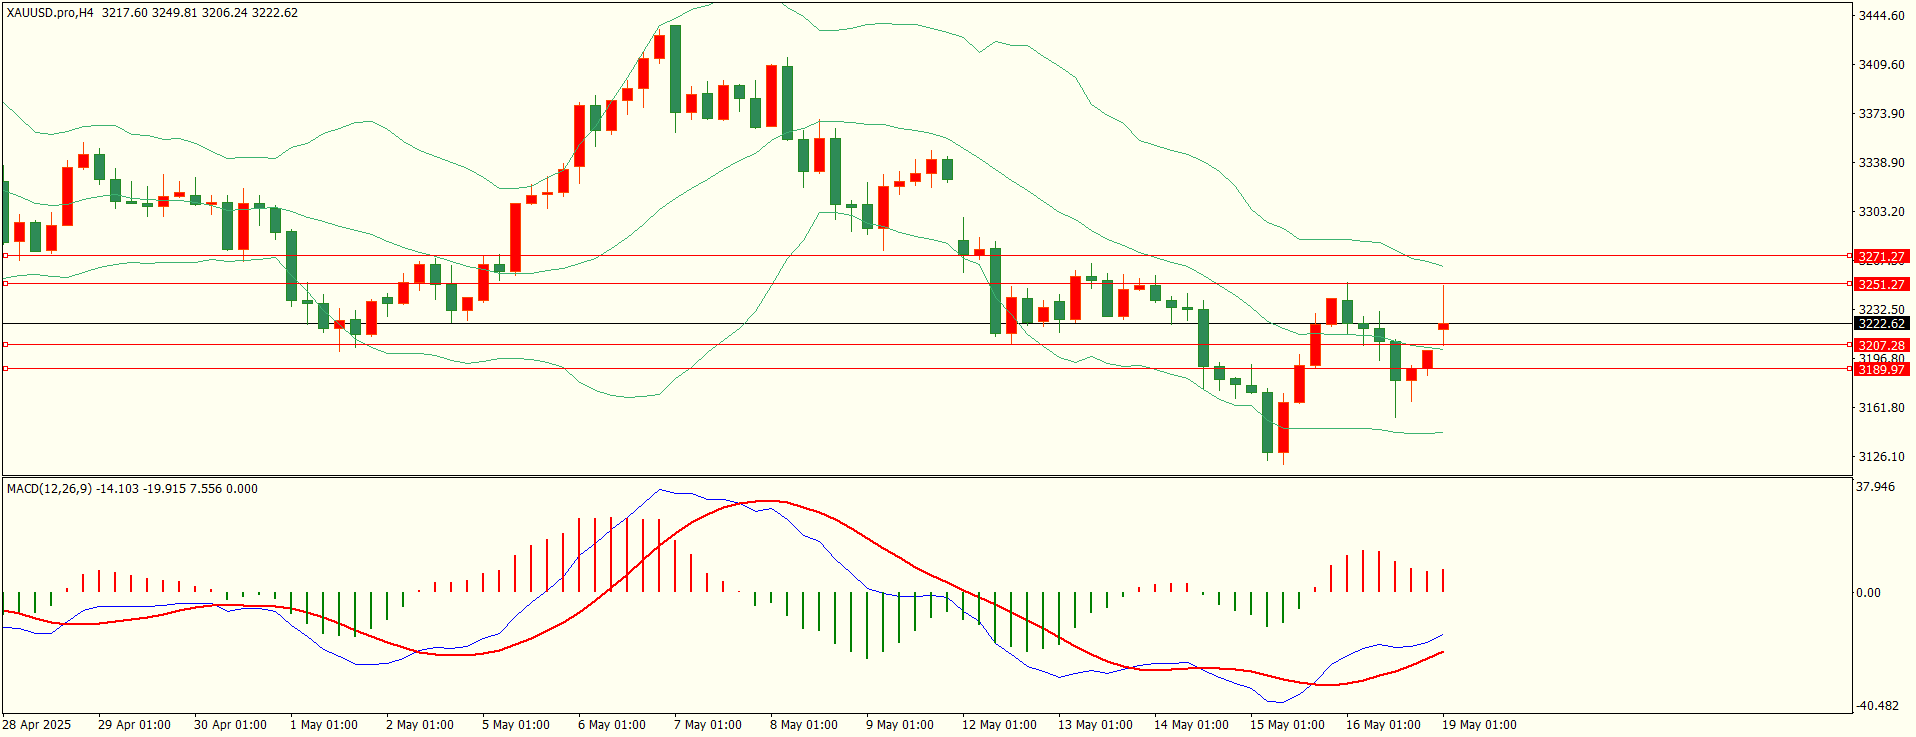Click the -40.482 MACD scale value

[1878, 706]
